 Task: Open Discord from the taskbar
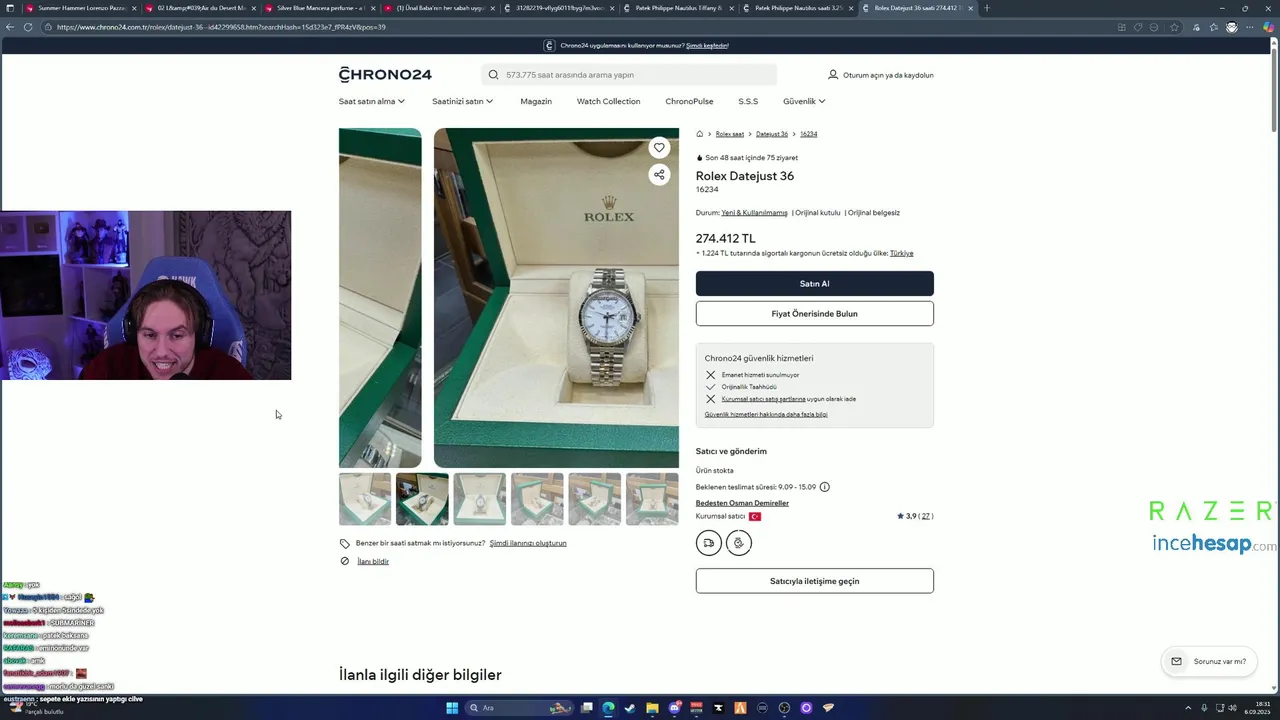click(x=674, y=708)
